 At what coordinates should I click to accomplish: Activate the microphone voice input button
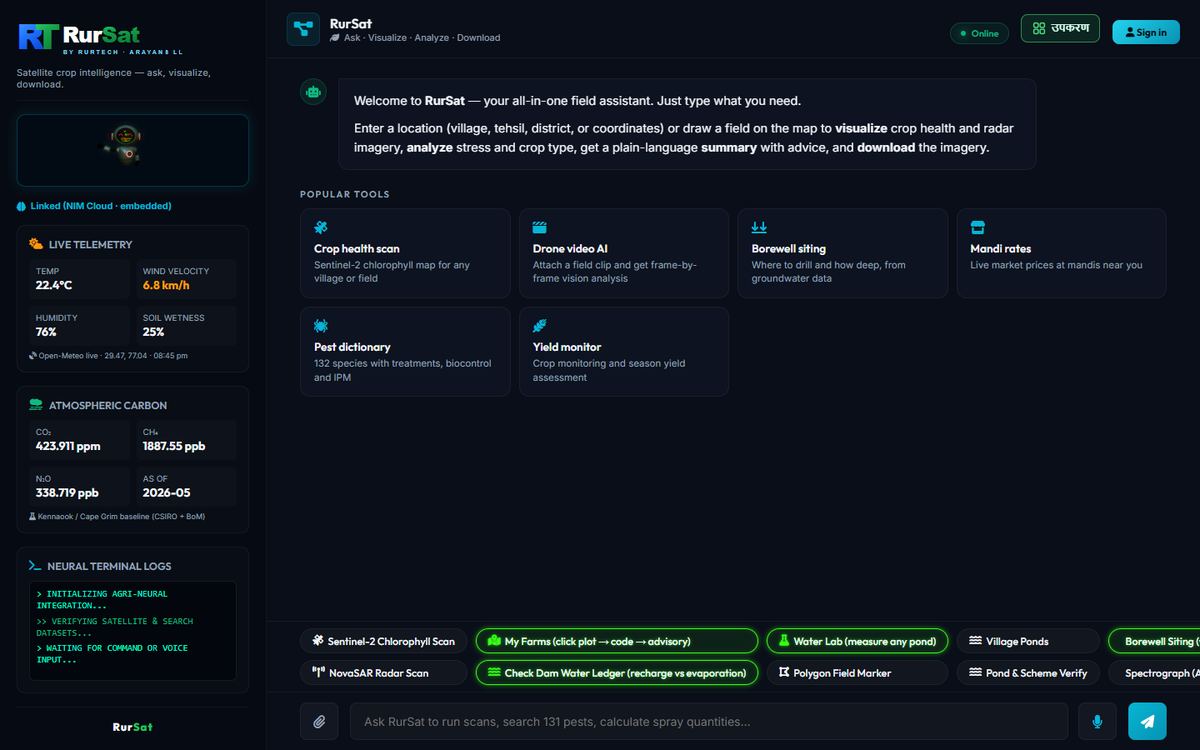[x=1097, y=721]
